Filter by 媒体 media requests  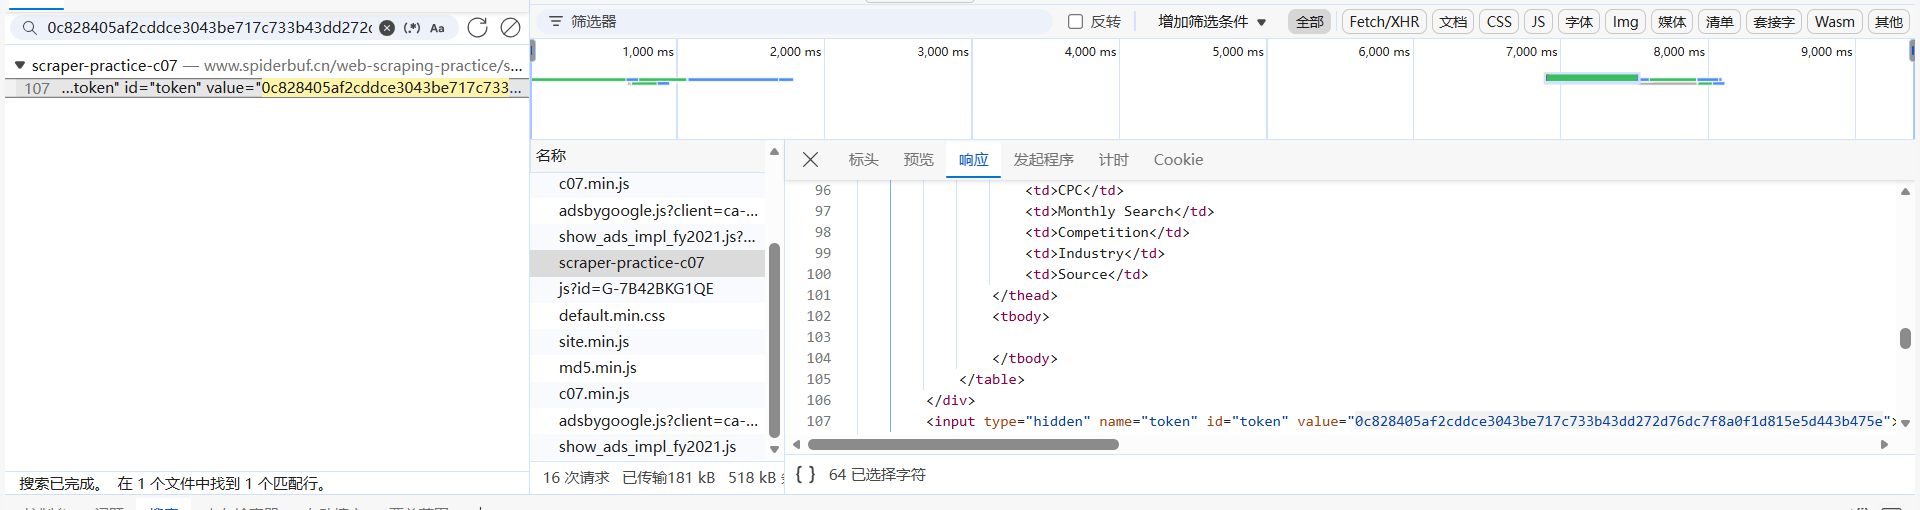pyautogui.click(x=1672, y=21)
